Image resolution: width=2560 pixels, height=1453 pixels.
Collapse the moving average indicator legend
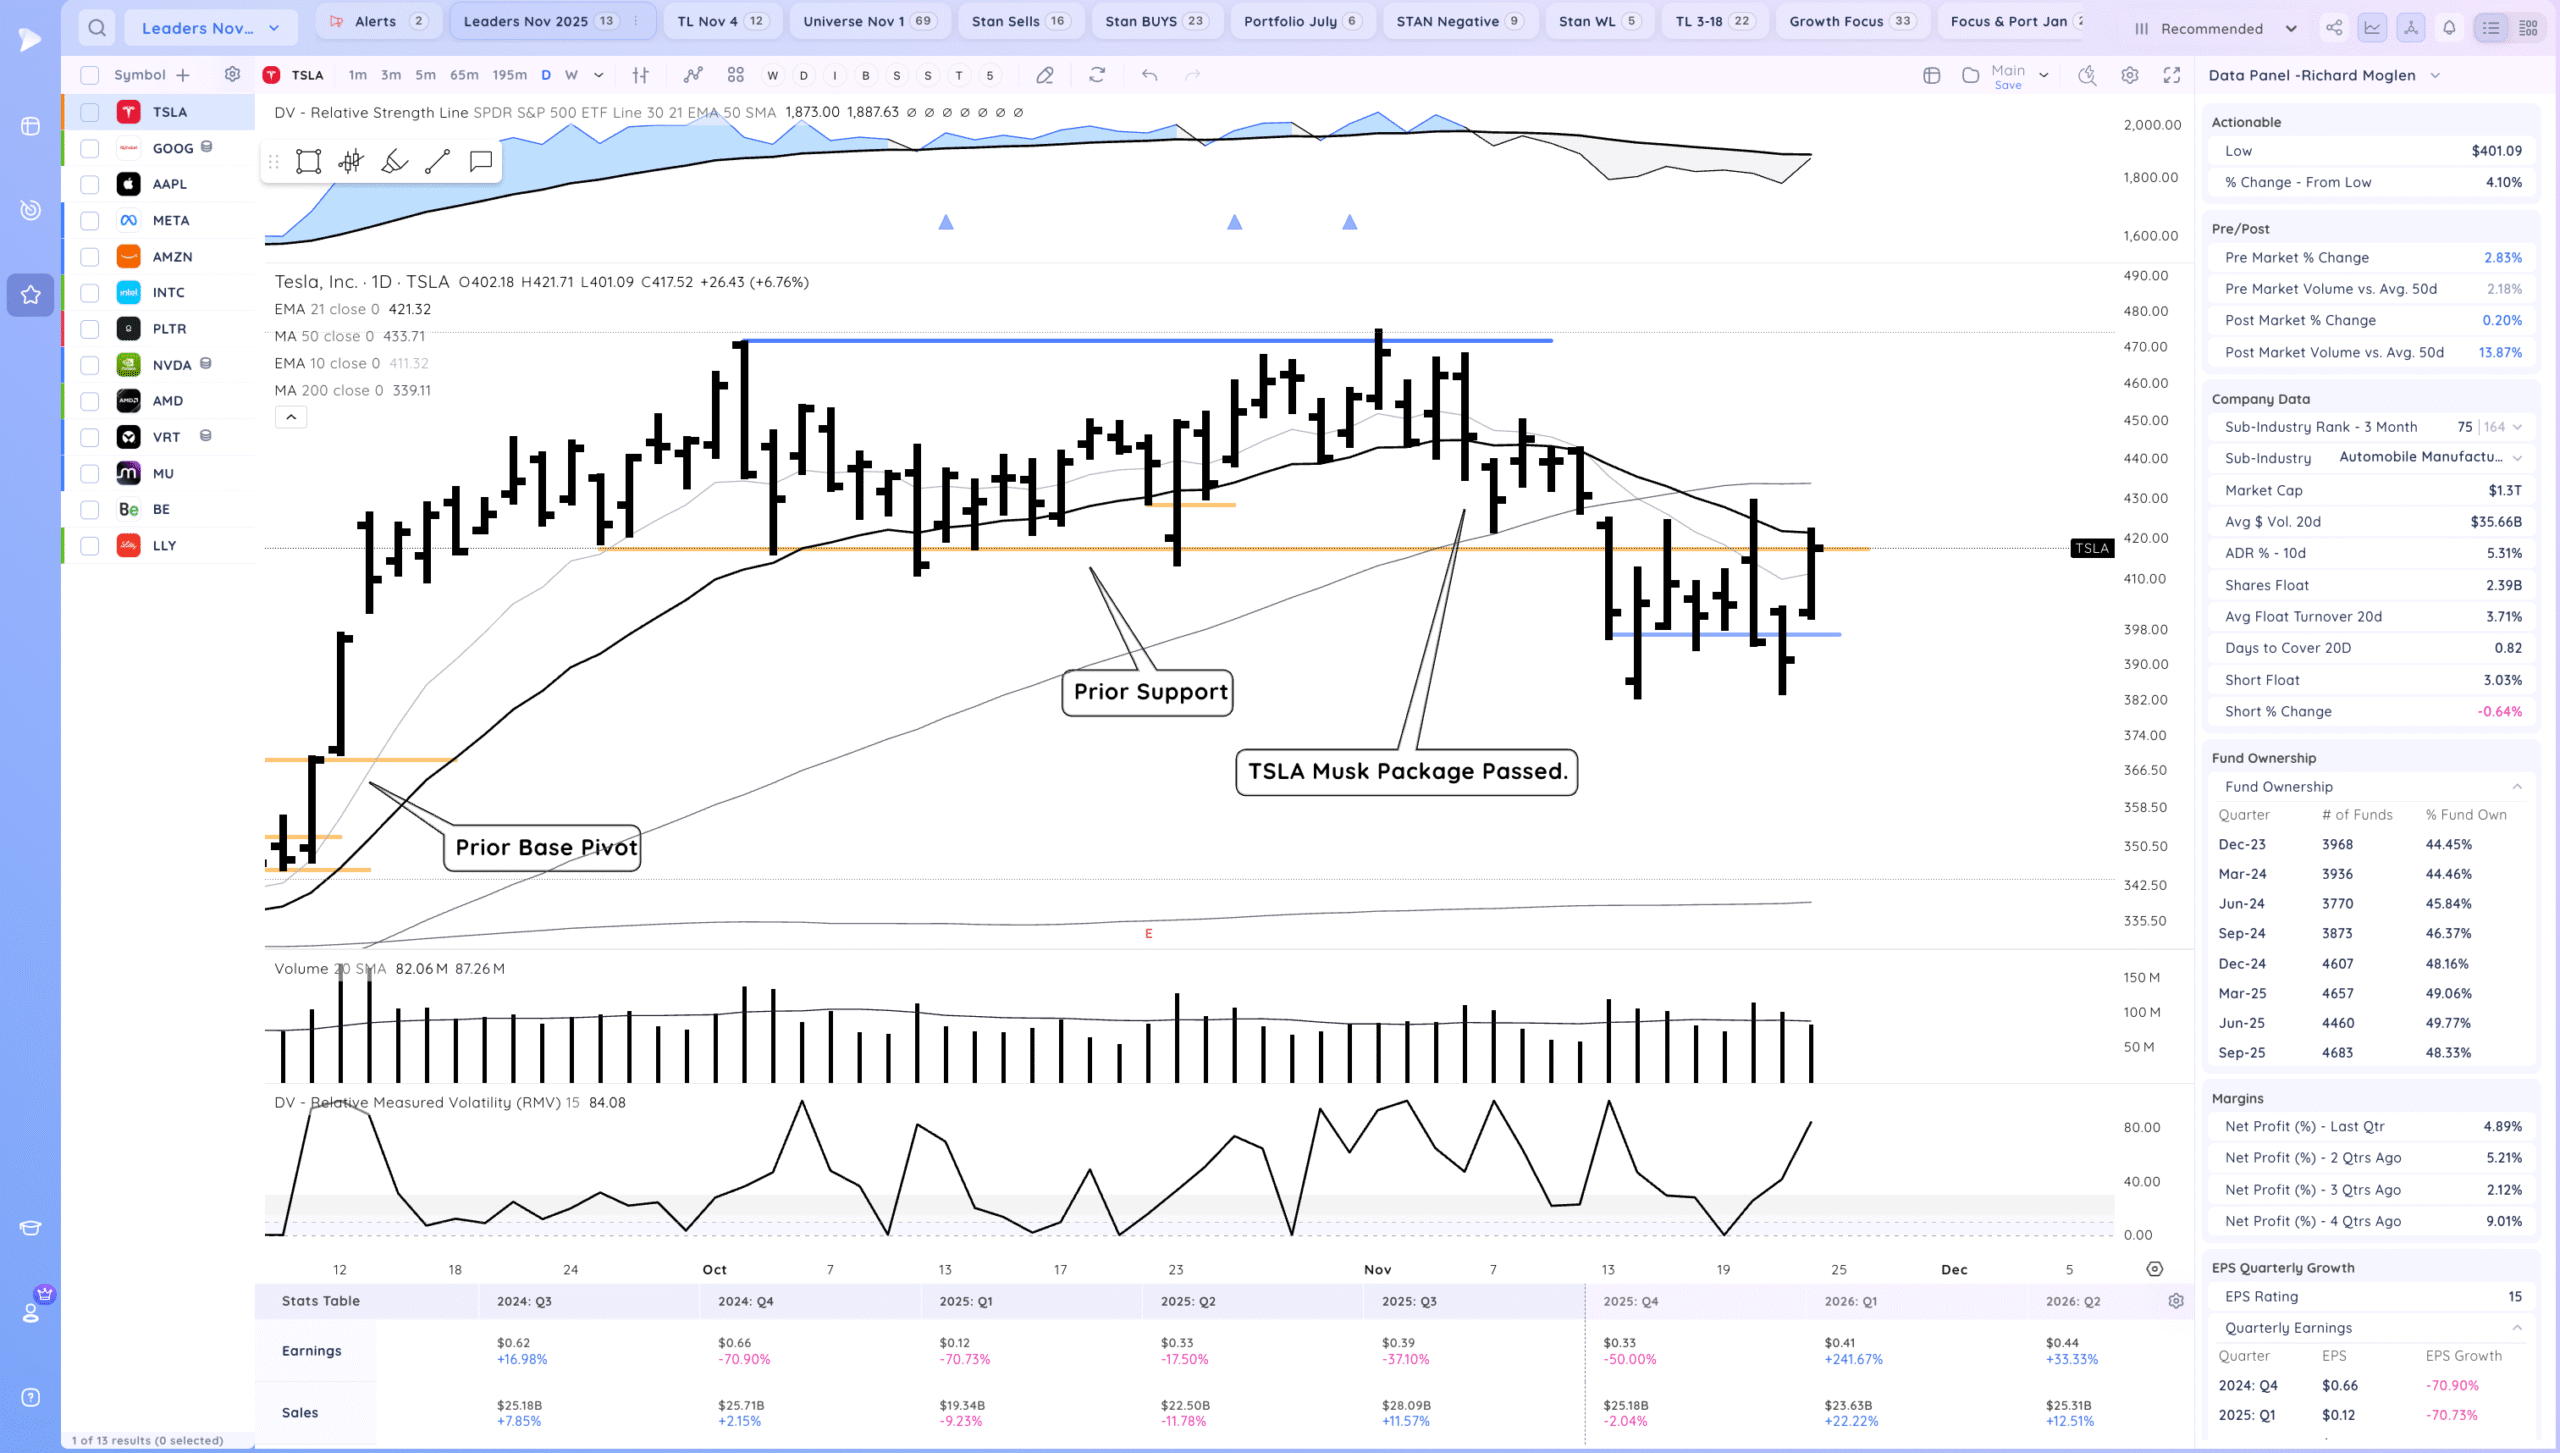tap(291, 418)
